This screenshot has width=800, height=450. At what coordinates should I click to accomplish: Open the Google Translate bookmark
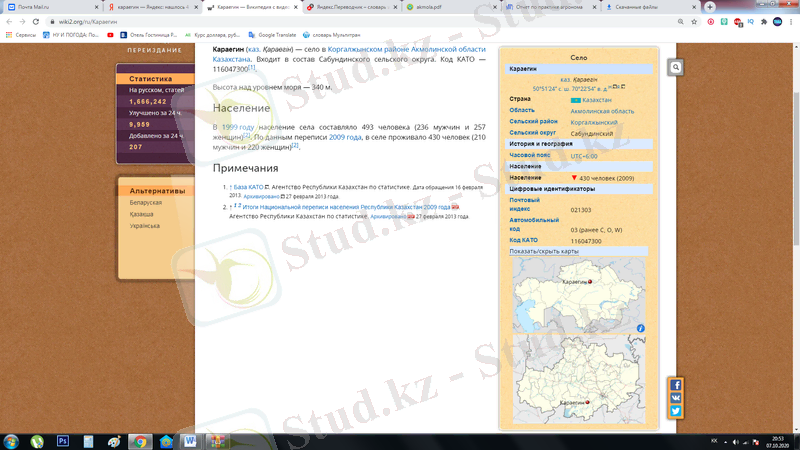click(x=264, y=34)
